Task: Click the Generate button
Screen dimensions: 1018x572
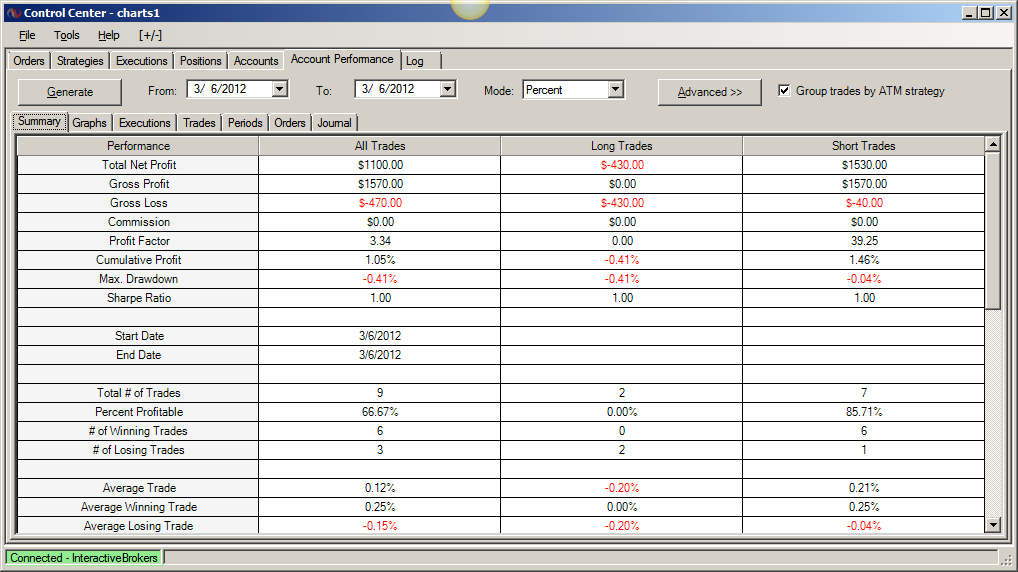Action: point(69,92)
